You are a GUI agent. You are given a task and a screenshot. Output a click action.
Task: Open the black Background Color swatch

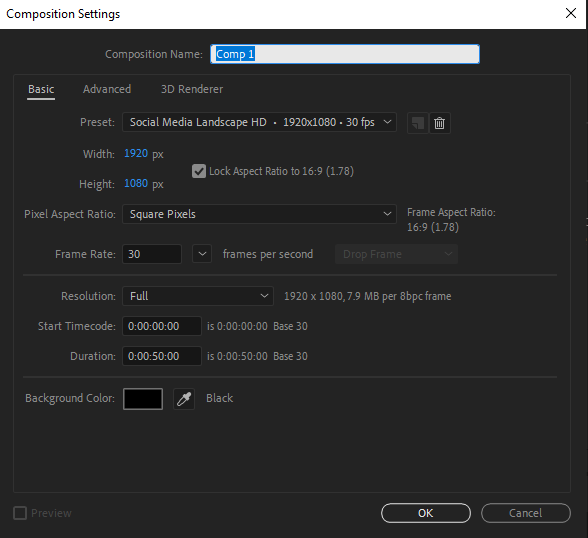coord(143,399)
